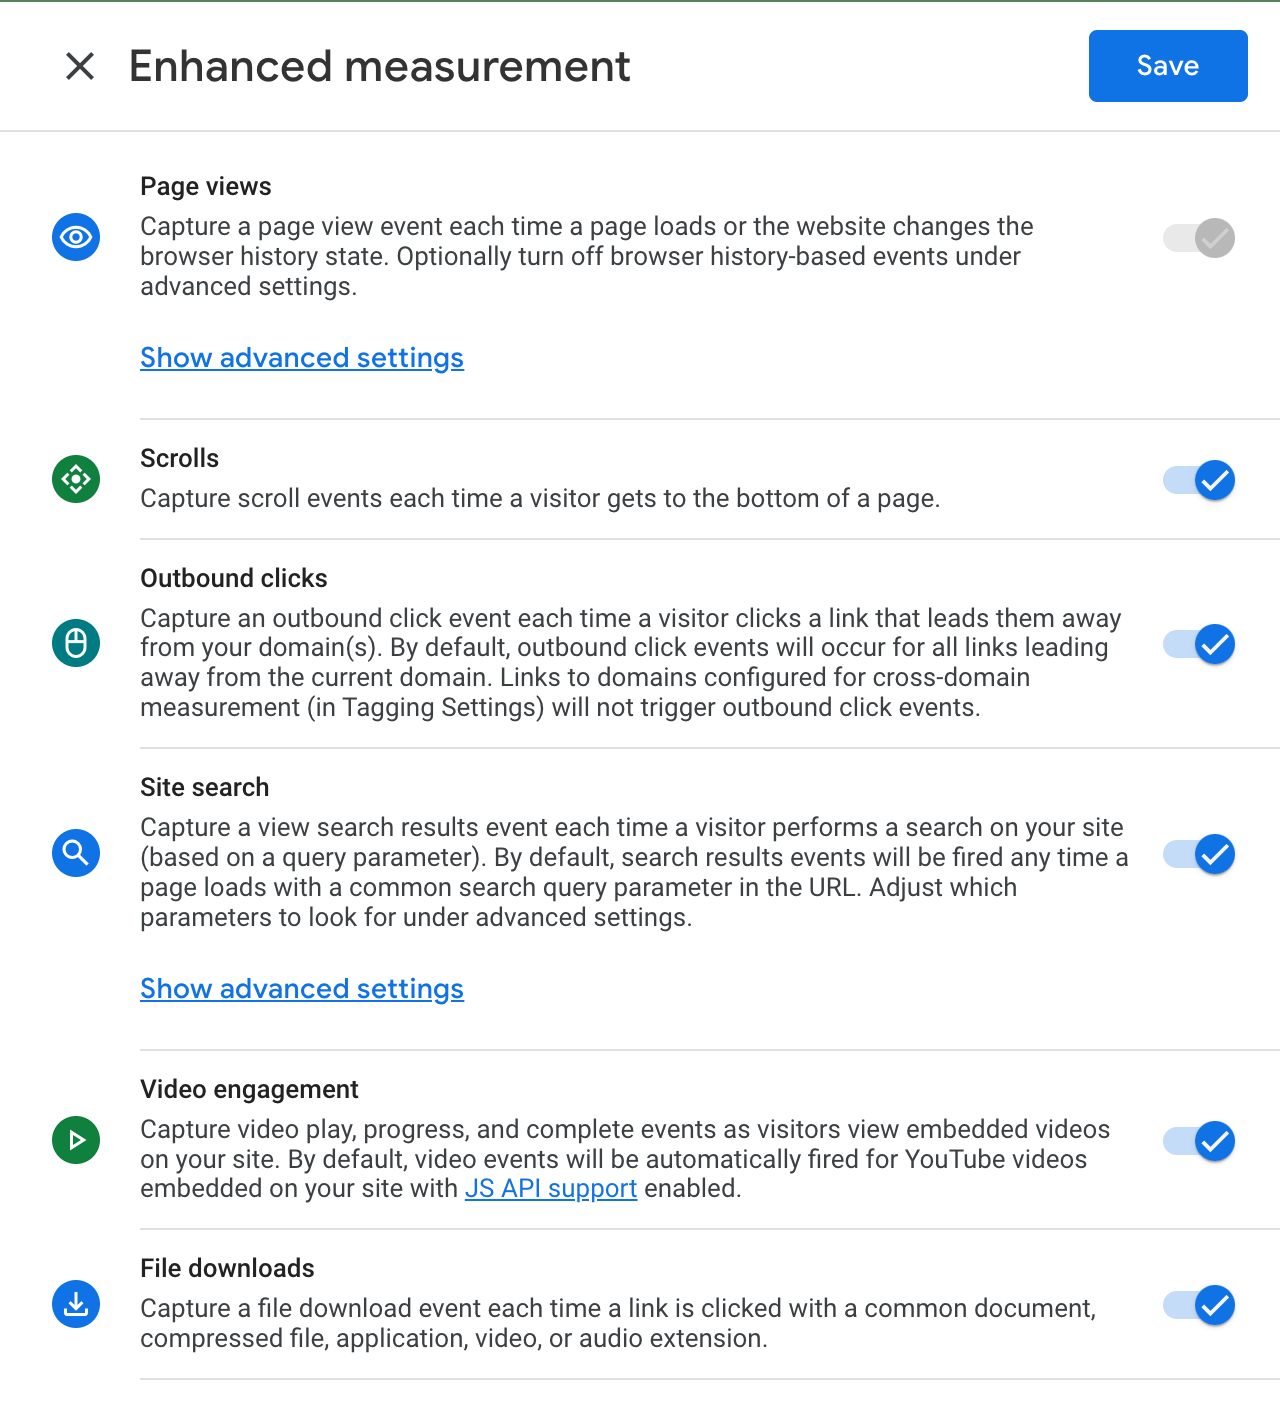The width and height of the screenshot is (1280, 1412).
Task: Switch off File downloads toggle
Action: (x=1199, y=1305)
